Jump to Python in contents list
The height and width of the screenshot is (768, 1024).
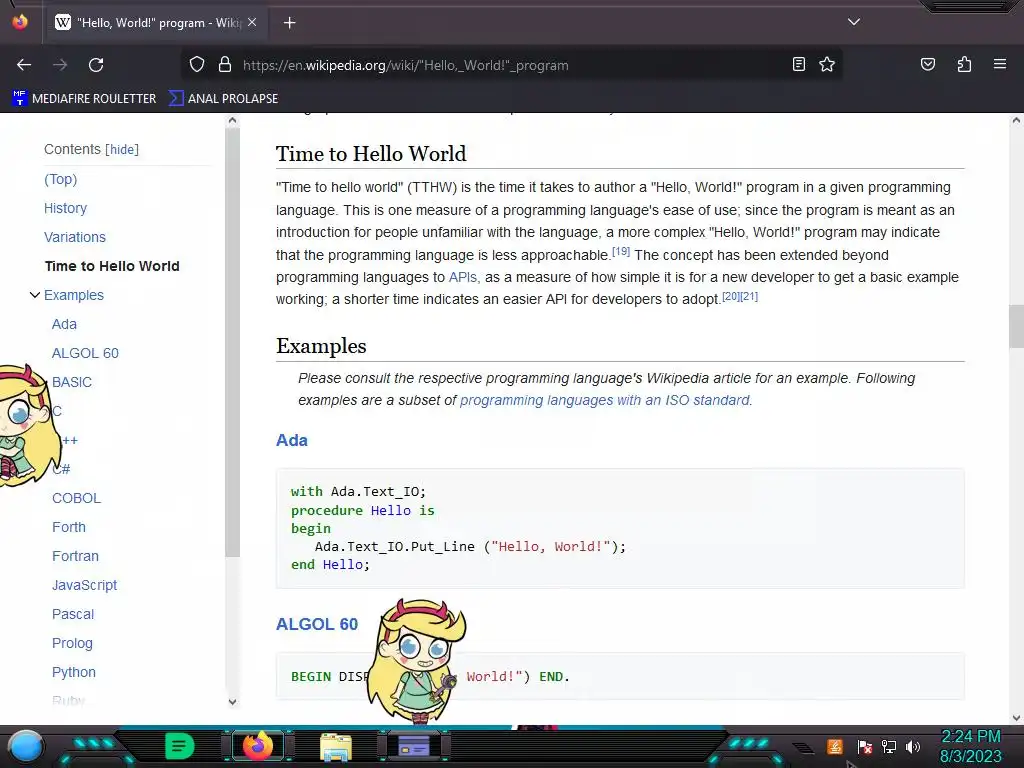(73, 672)
